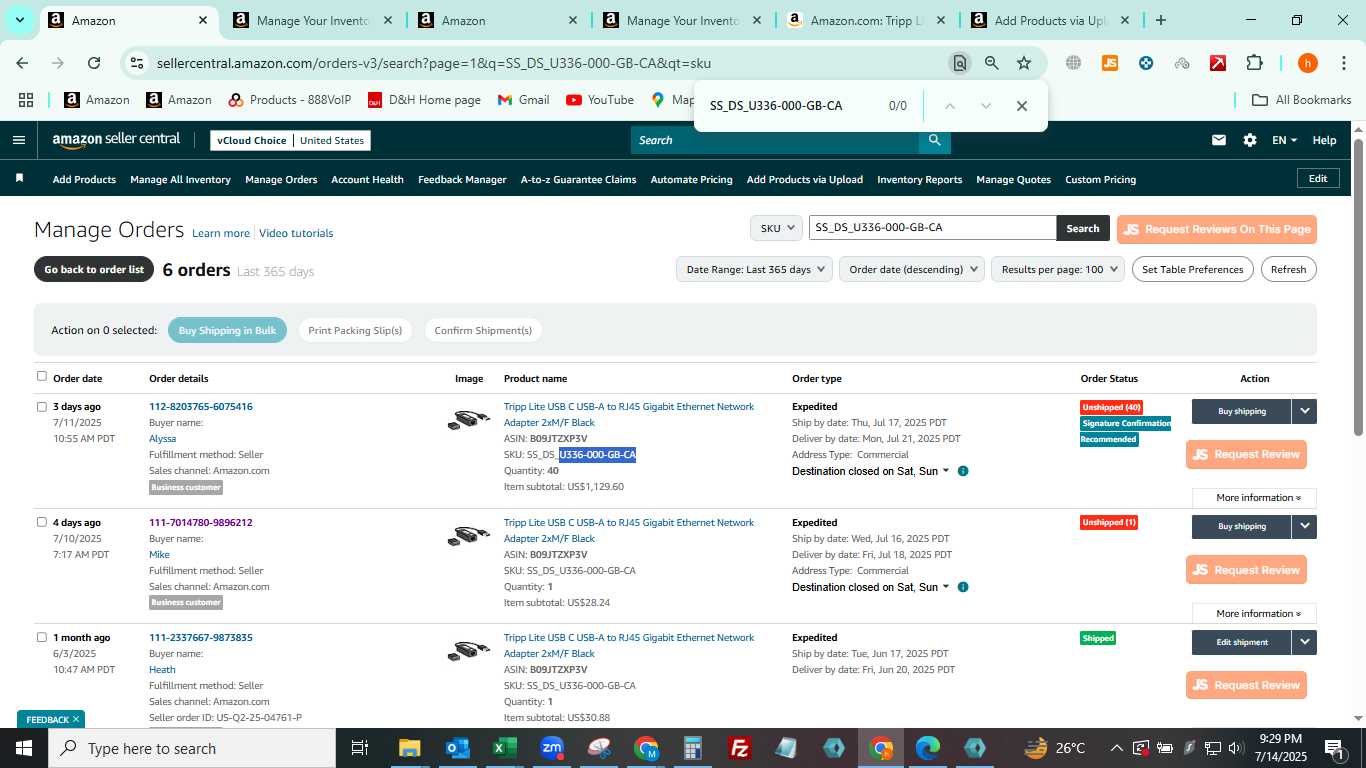Expand the Buy shipping arrow for Alyssa's order
Image resolution: width=1366 pixels, height=768 pixels.
point(1304,411)
